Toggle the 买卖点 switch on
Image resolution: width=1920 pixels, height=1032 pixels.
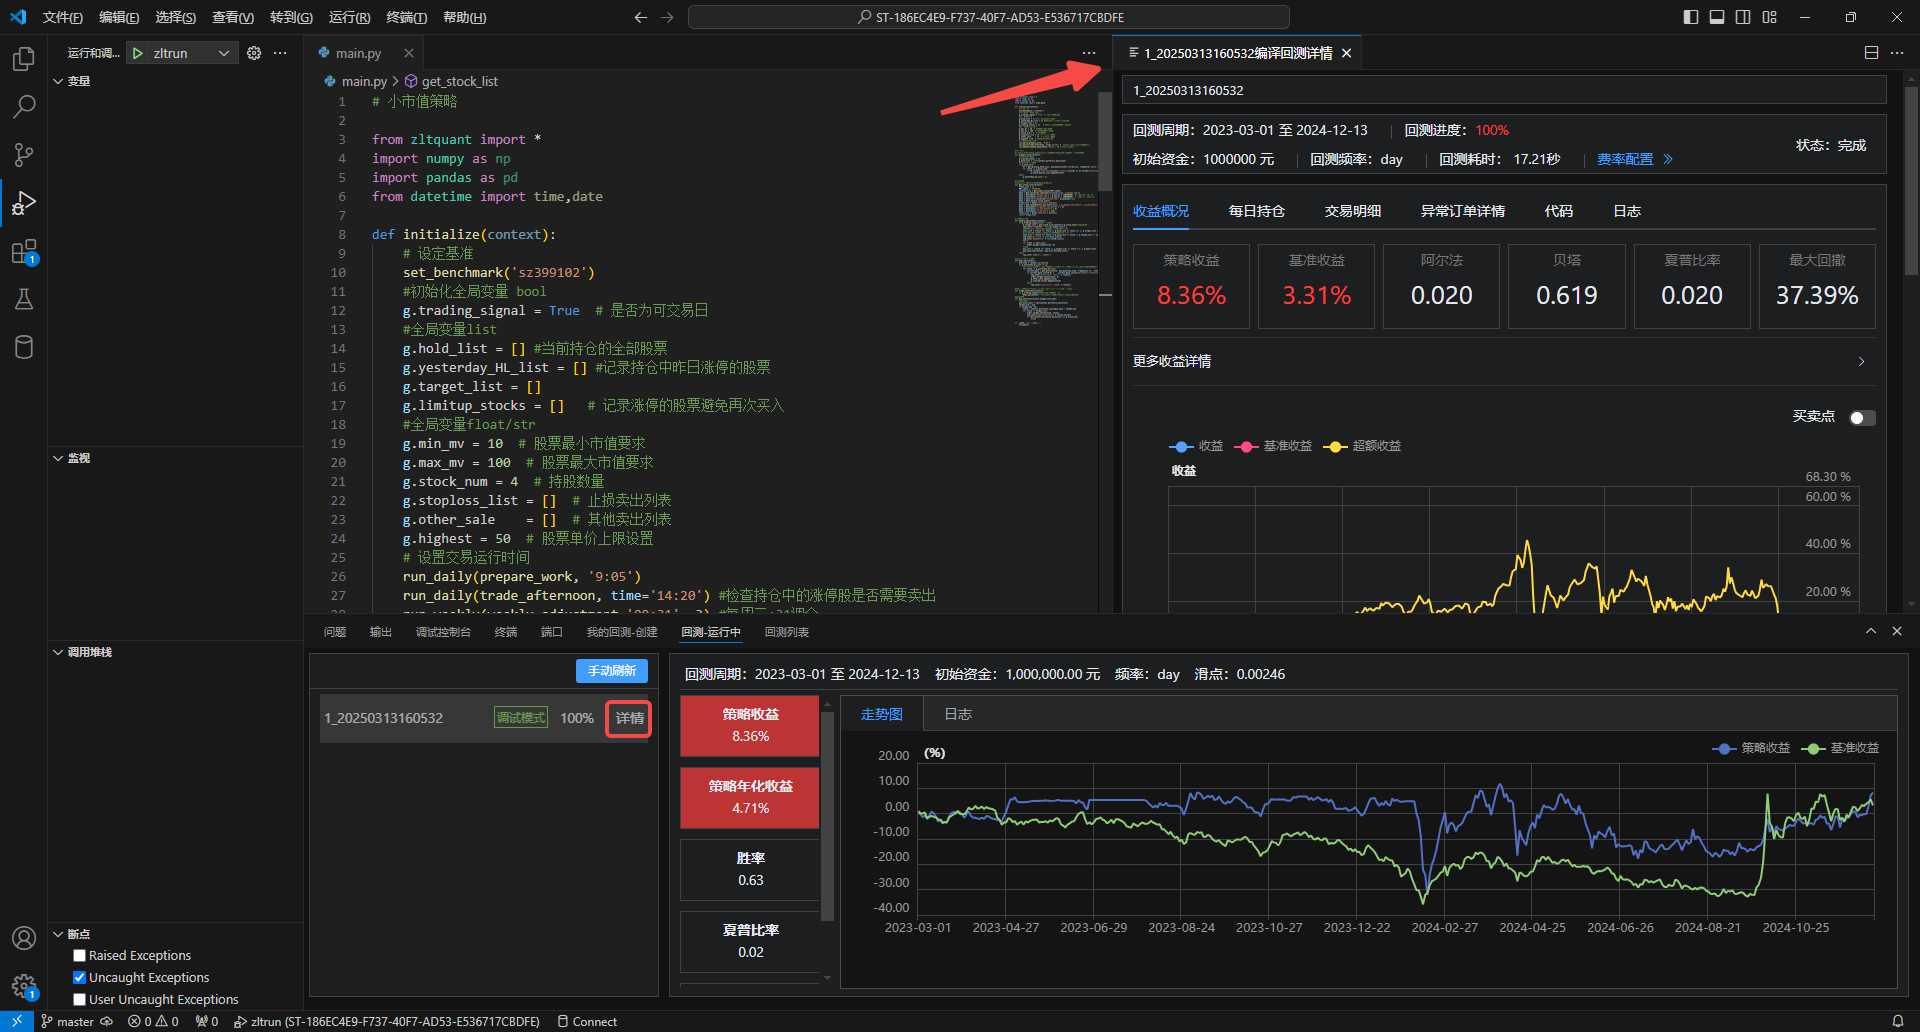click(x=1861, y=418)
